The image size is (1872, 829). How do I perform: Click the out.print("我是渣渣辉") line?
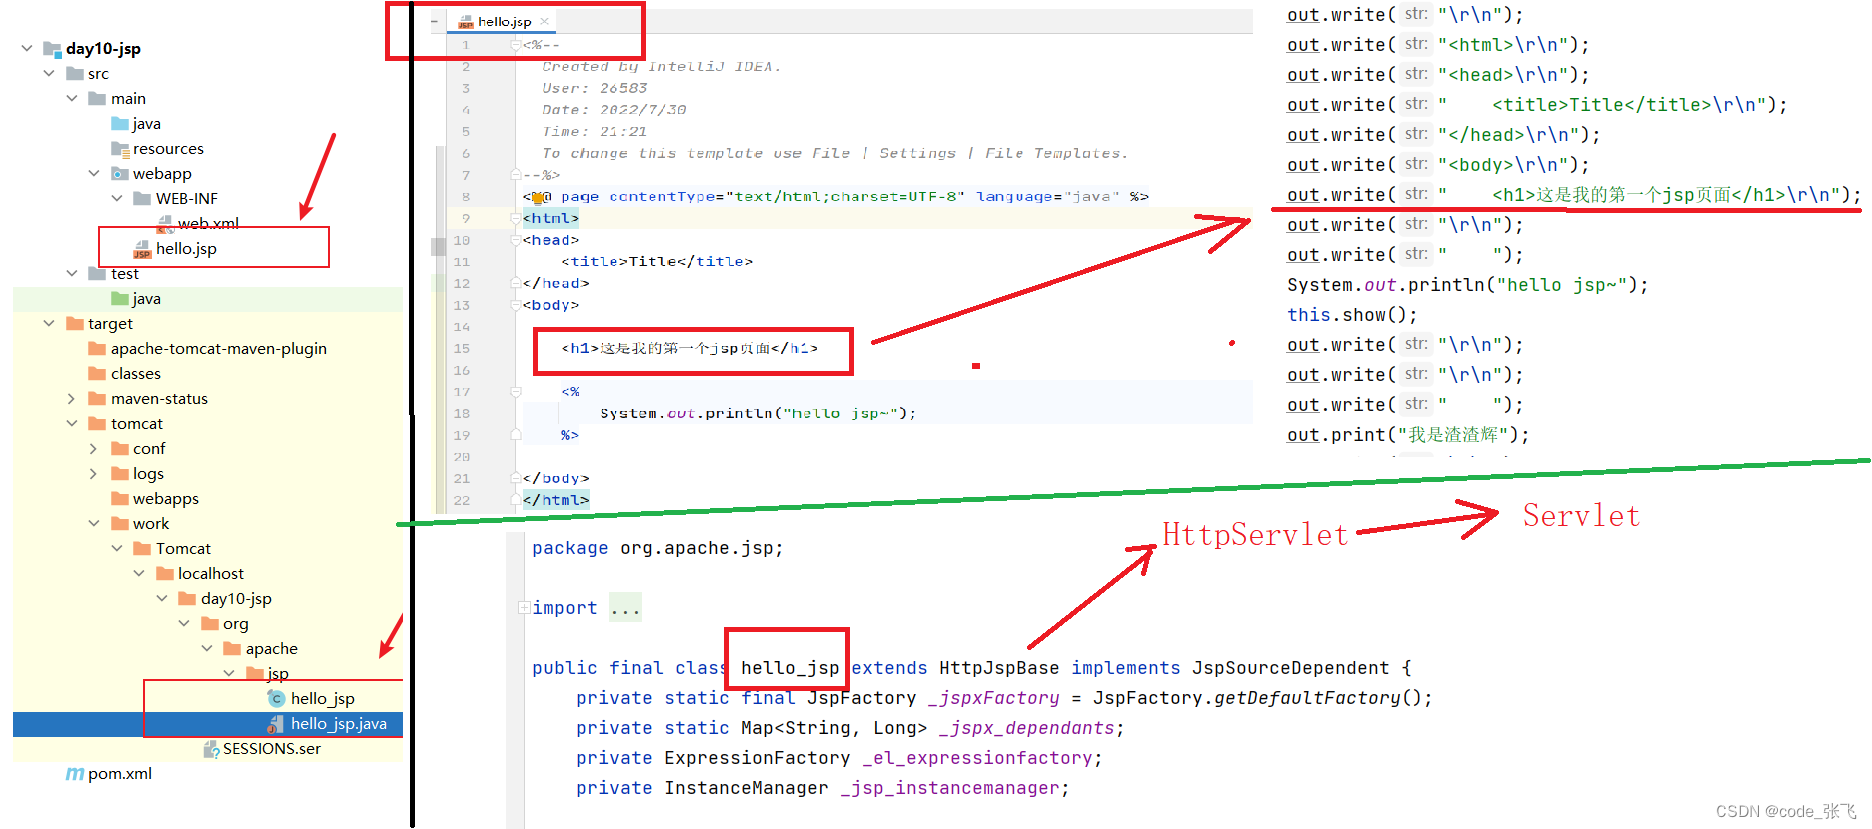(1408, 435)
